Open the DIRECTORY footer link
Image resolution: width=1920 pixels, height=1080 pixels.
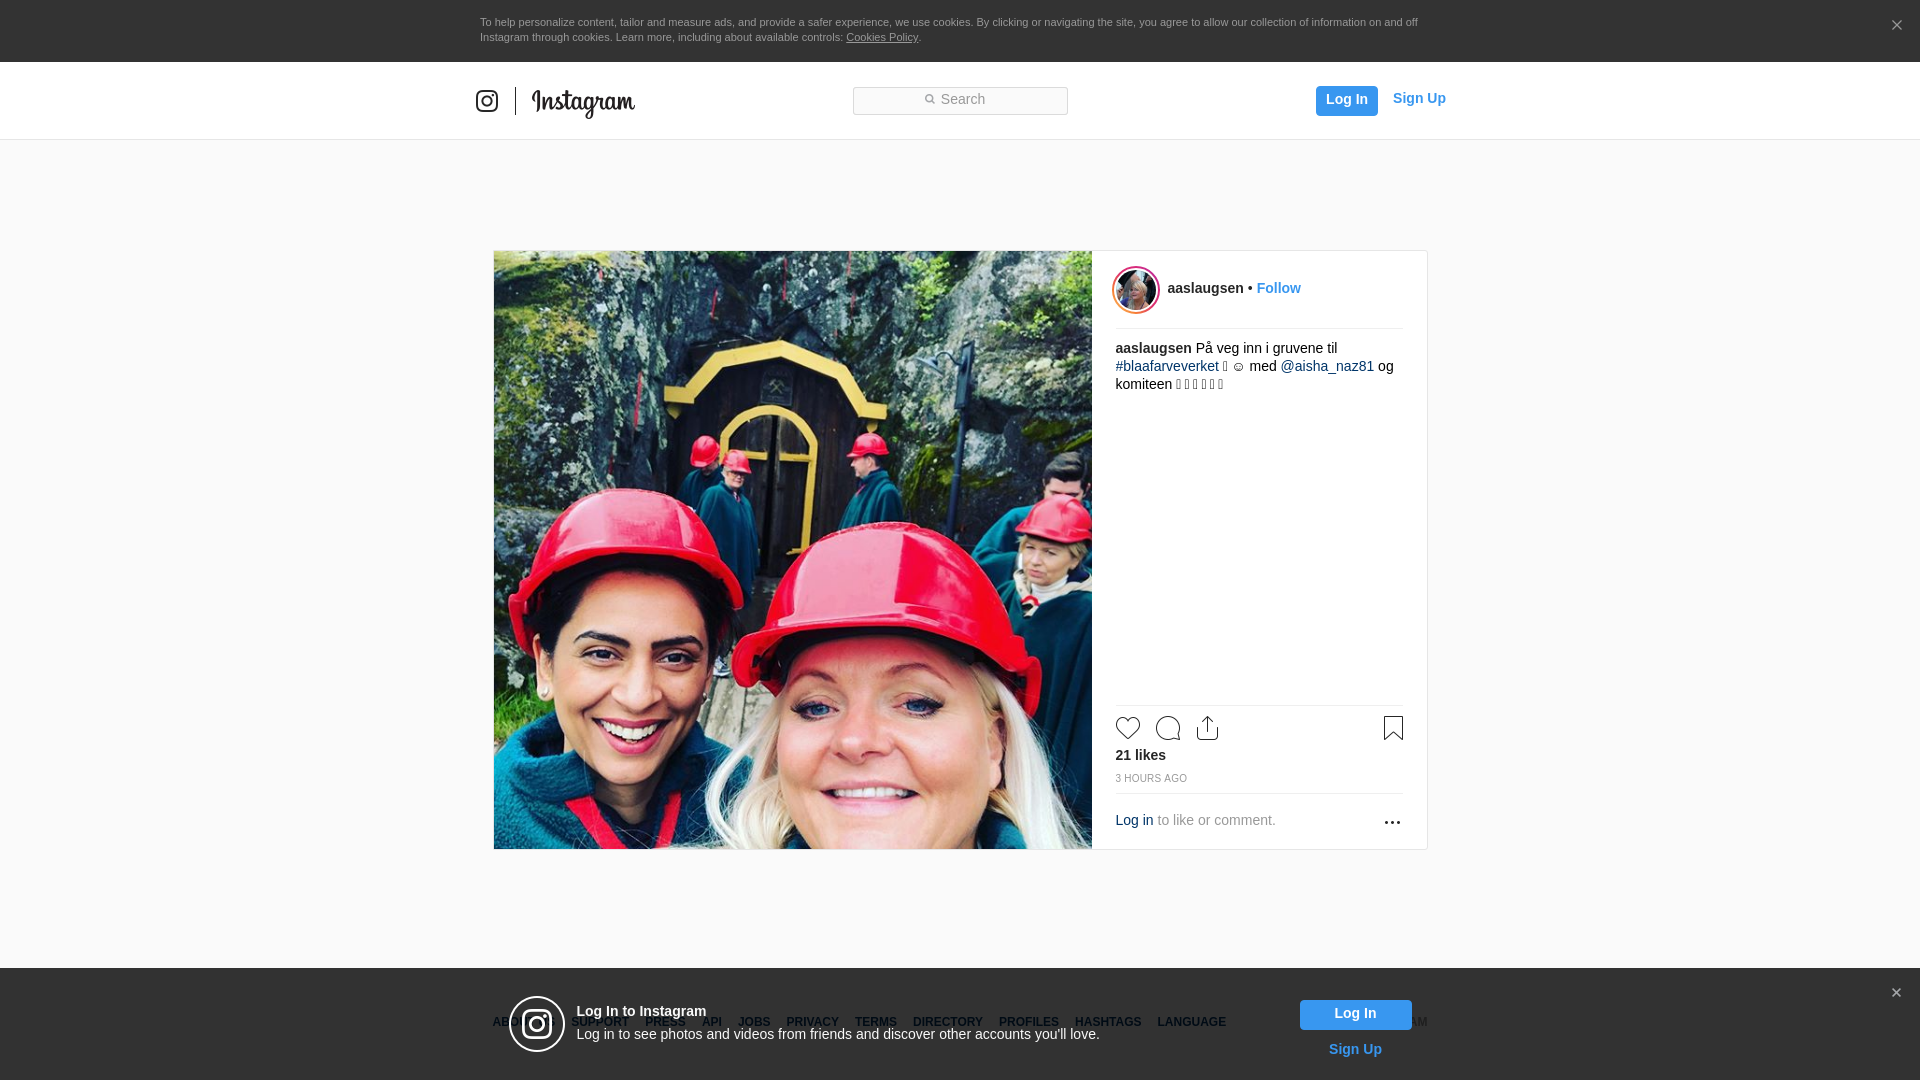(x=948, y=1022)
